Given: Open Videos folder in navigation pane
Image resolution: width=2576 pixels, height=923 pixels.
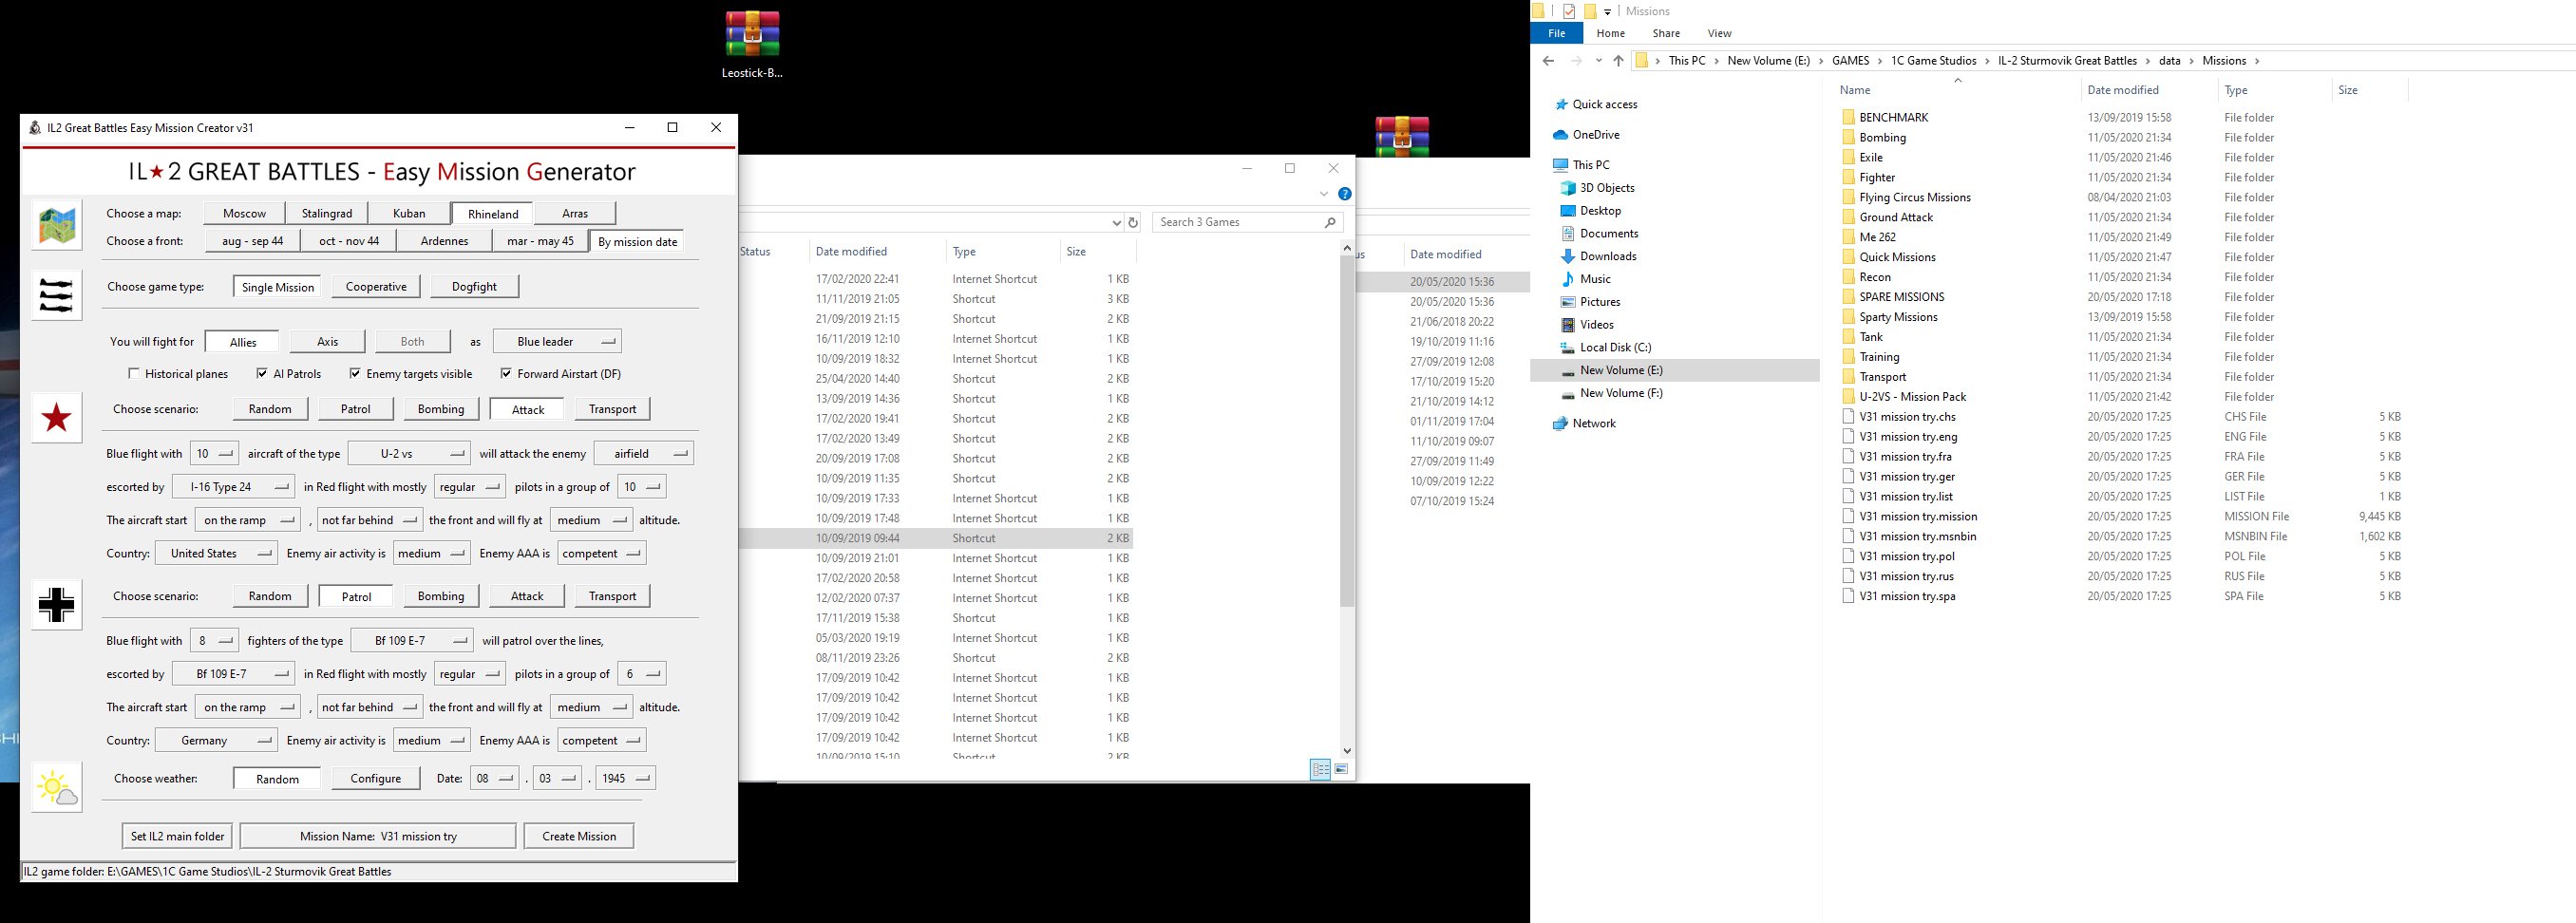Looking at the screenshot, I should point(1597,325).
